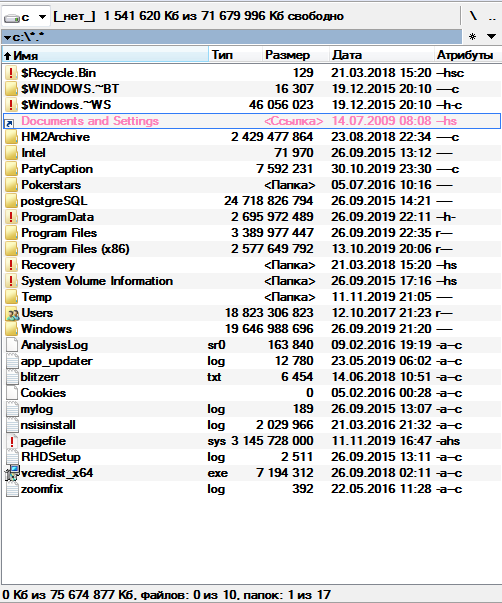Click size value "24 718 826 794"

coord(269,201)
